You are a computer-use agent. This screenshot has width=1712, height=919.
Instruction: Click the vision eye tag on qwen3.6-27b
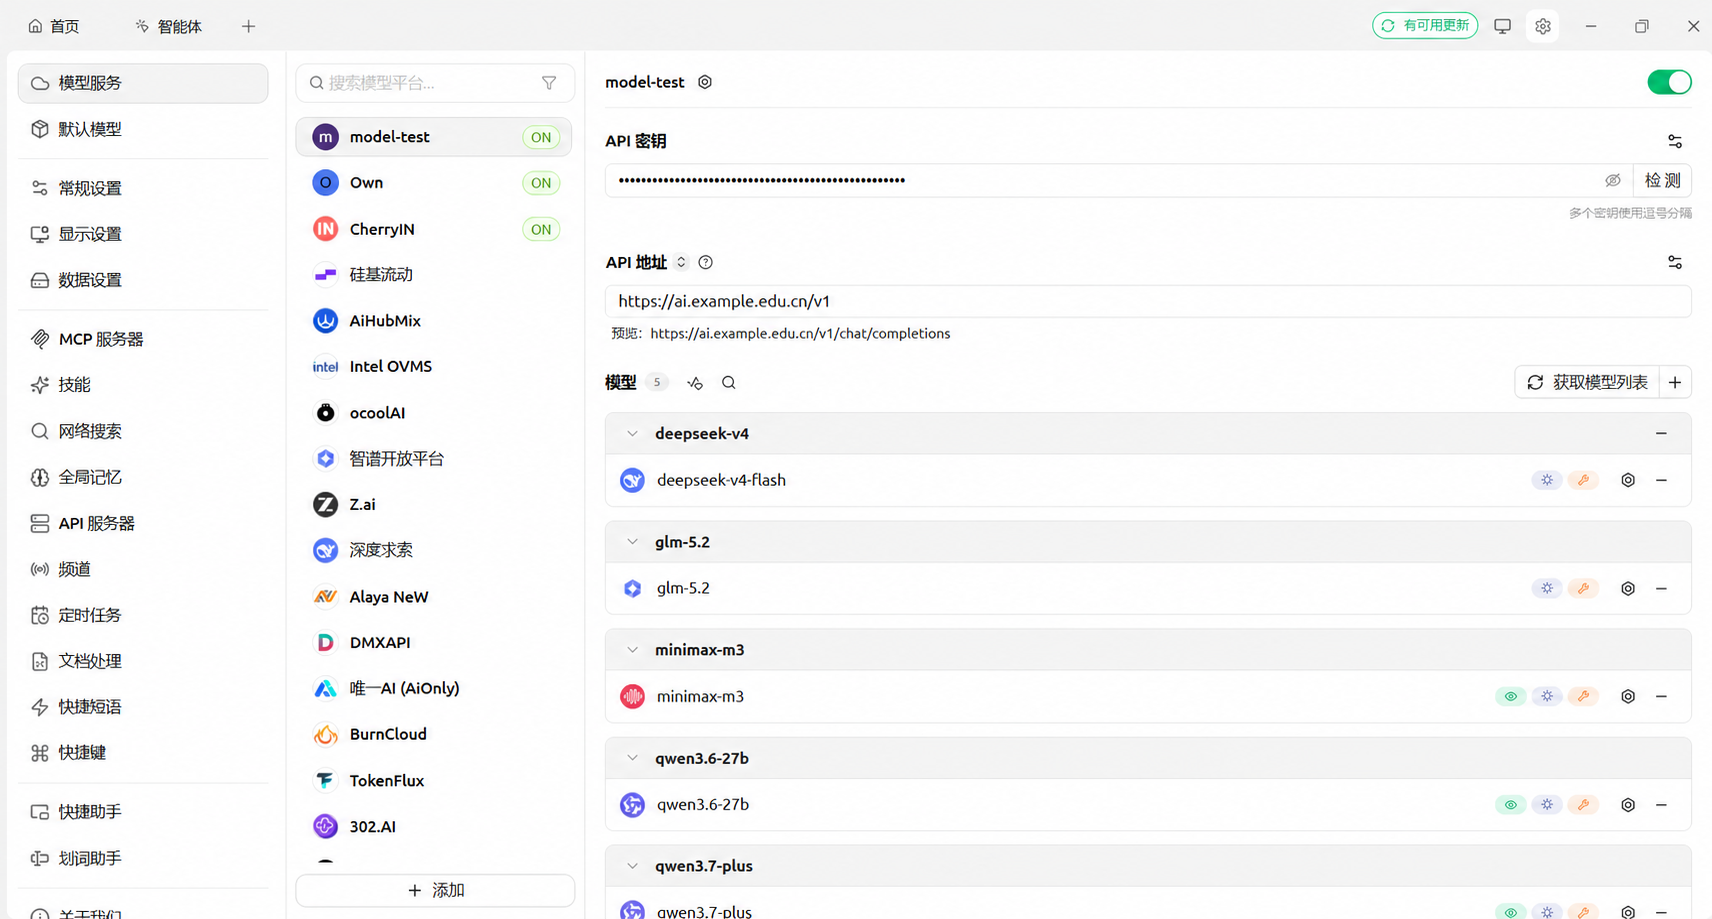coord(1510,804)
